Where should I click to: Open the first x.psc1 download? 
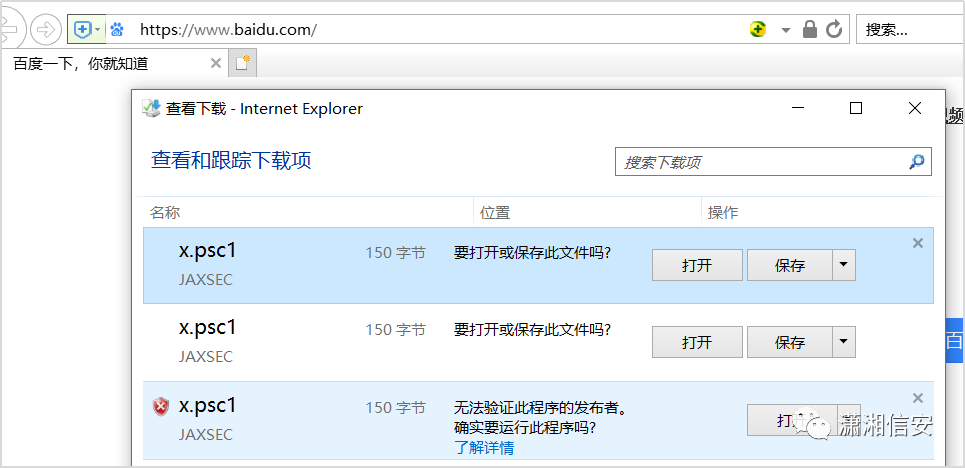click(x=697, y=265)
